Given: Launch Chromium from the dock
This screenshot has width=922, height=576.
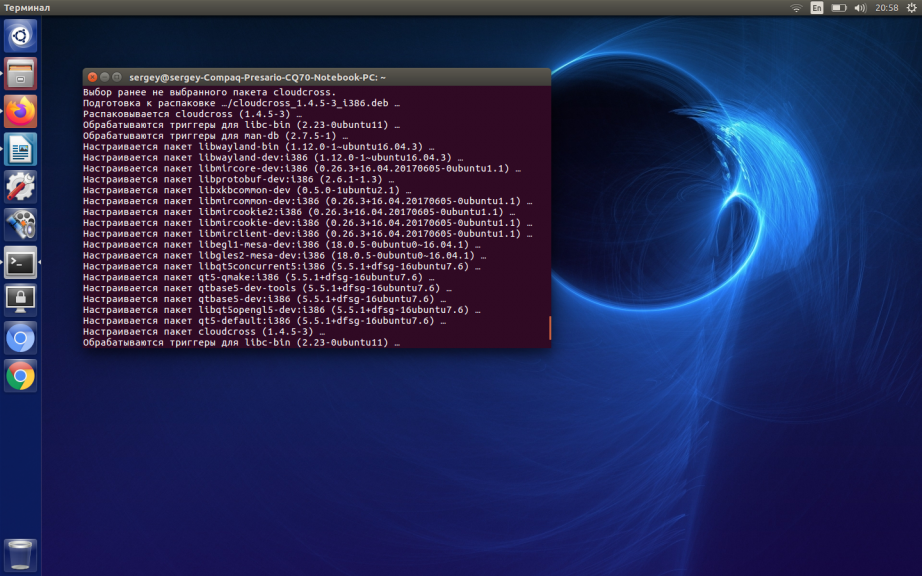Looking at the screenshot, I should [x=20, y=338].
